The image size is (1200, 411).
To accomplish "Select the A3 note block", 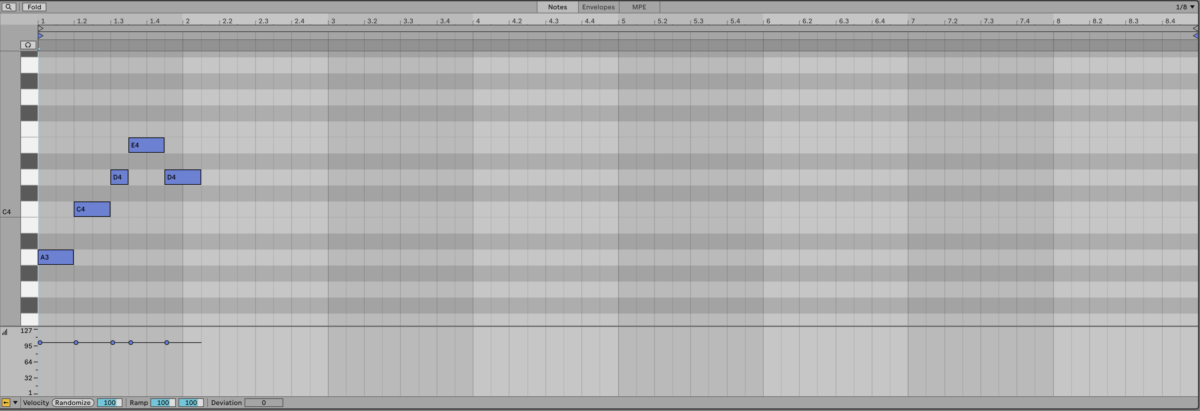I will [x=56, y=257].
